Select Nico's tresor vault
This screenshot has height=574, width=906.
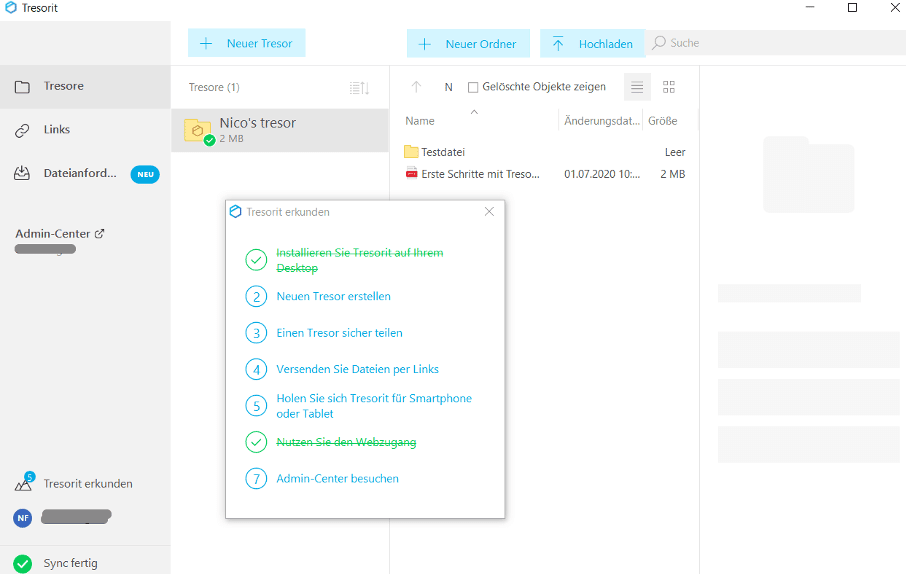[280, 131]
